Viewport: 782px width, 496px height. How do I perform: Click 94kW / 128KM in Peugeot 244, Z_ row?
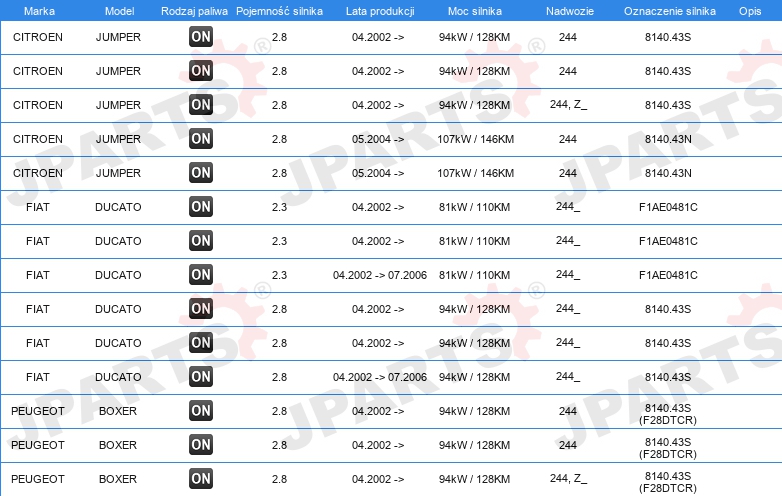[474, 479]
